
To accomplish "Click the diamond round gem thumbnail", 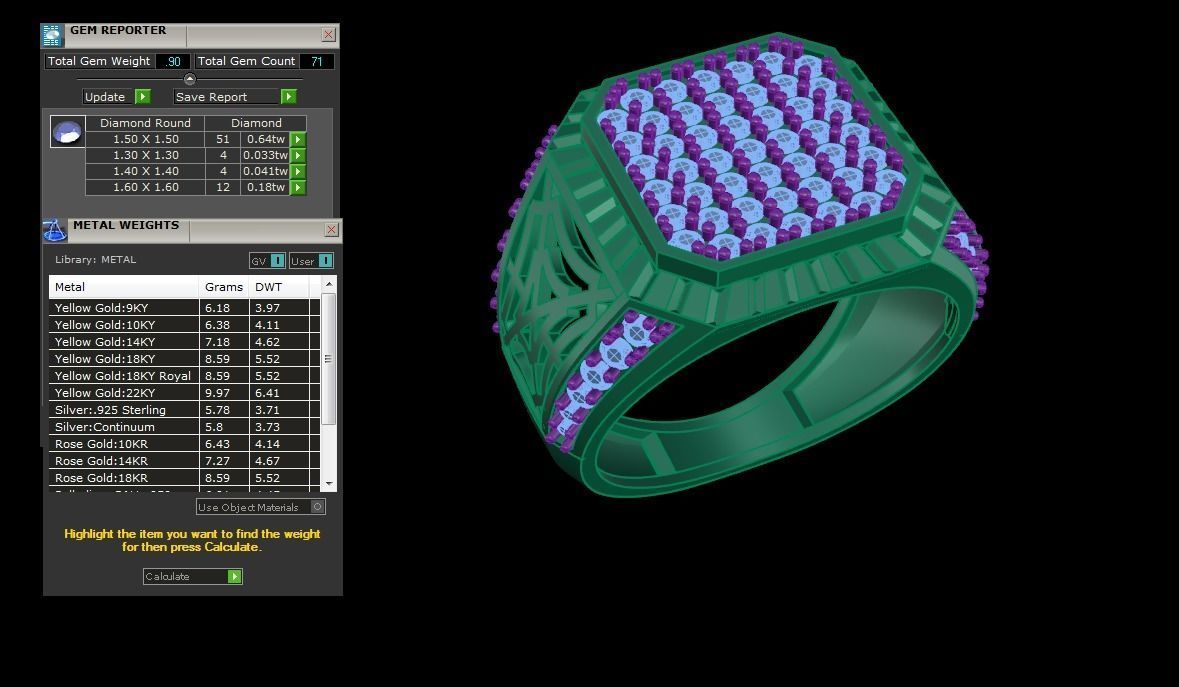I will pyautogui.click(x=68, y=132).
